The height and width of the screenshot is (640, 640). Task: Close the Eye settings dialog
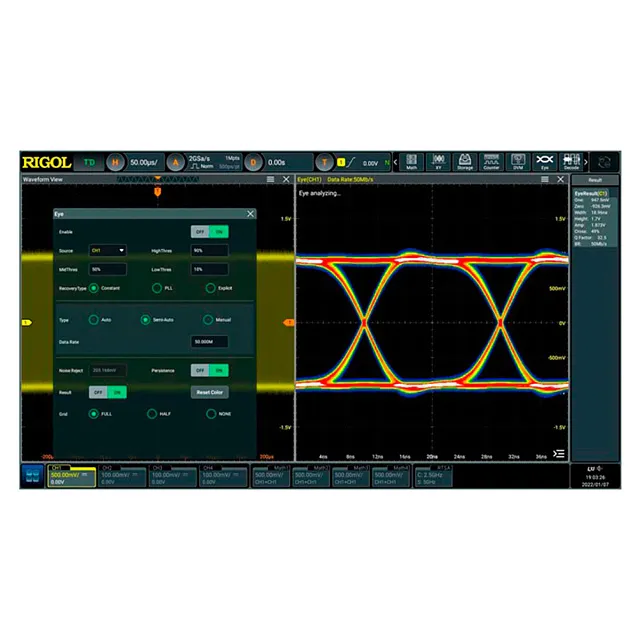pos(250,213)
